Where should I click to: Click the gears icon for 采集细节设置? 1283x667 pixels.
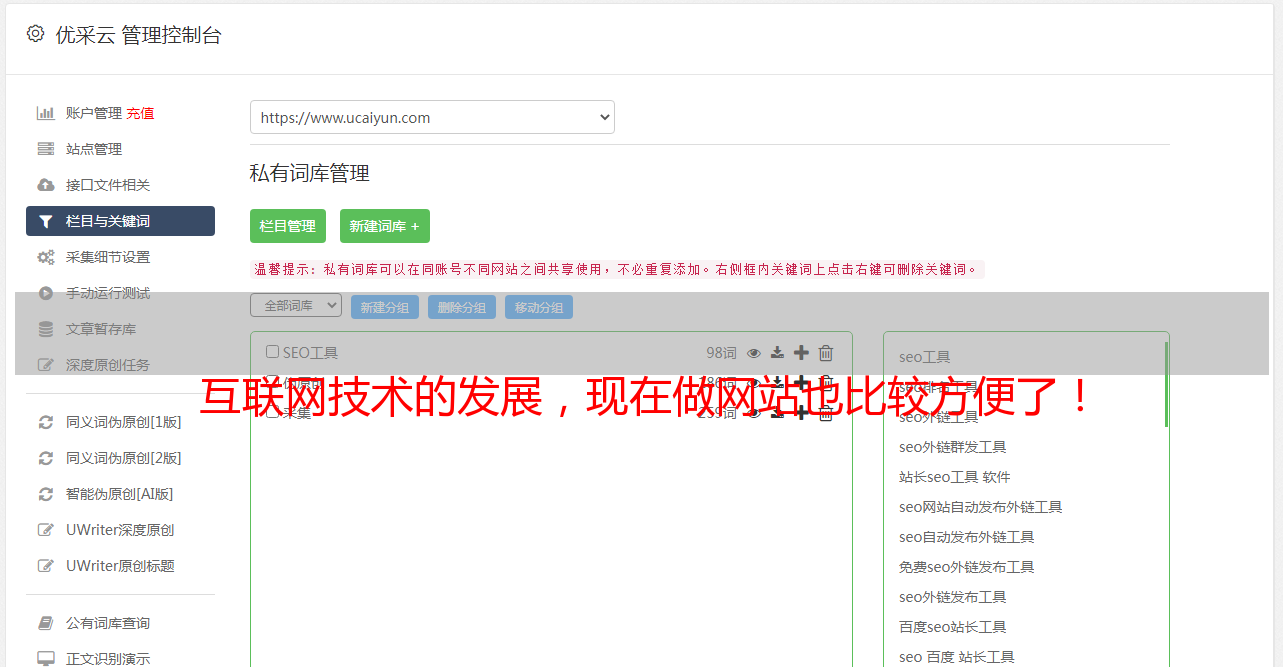(x=46, y=257)
